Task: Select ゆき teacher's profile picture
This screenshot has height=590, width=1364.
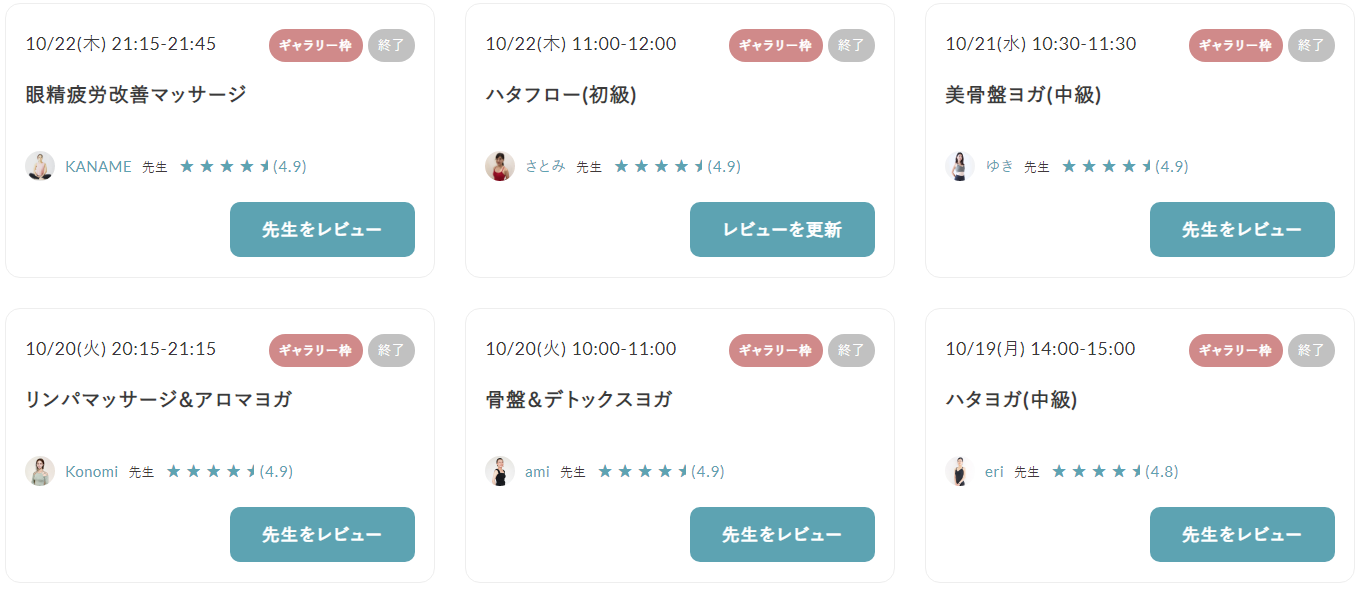Action: coord(960,166)
